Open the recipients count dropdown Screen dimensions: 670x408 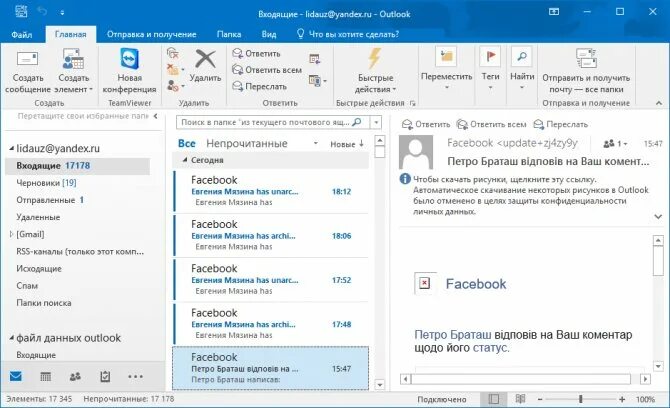pos(615,144)
